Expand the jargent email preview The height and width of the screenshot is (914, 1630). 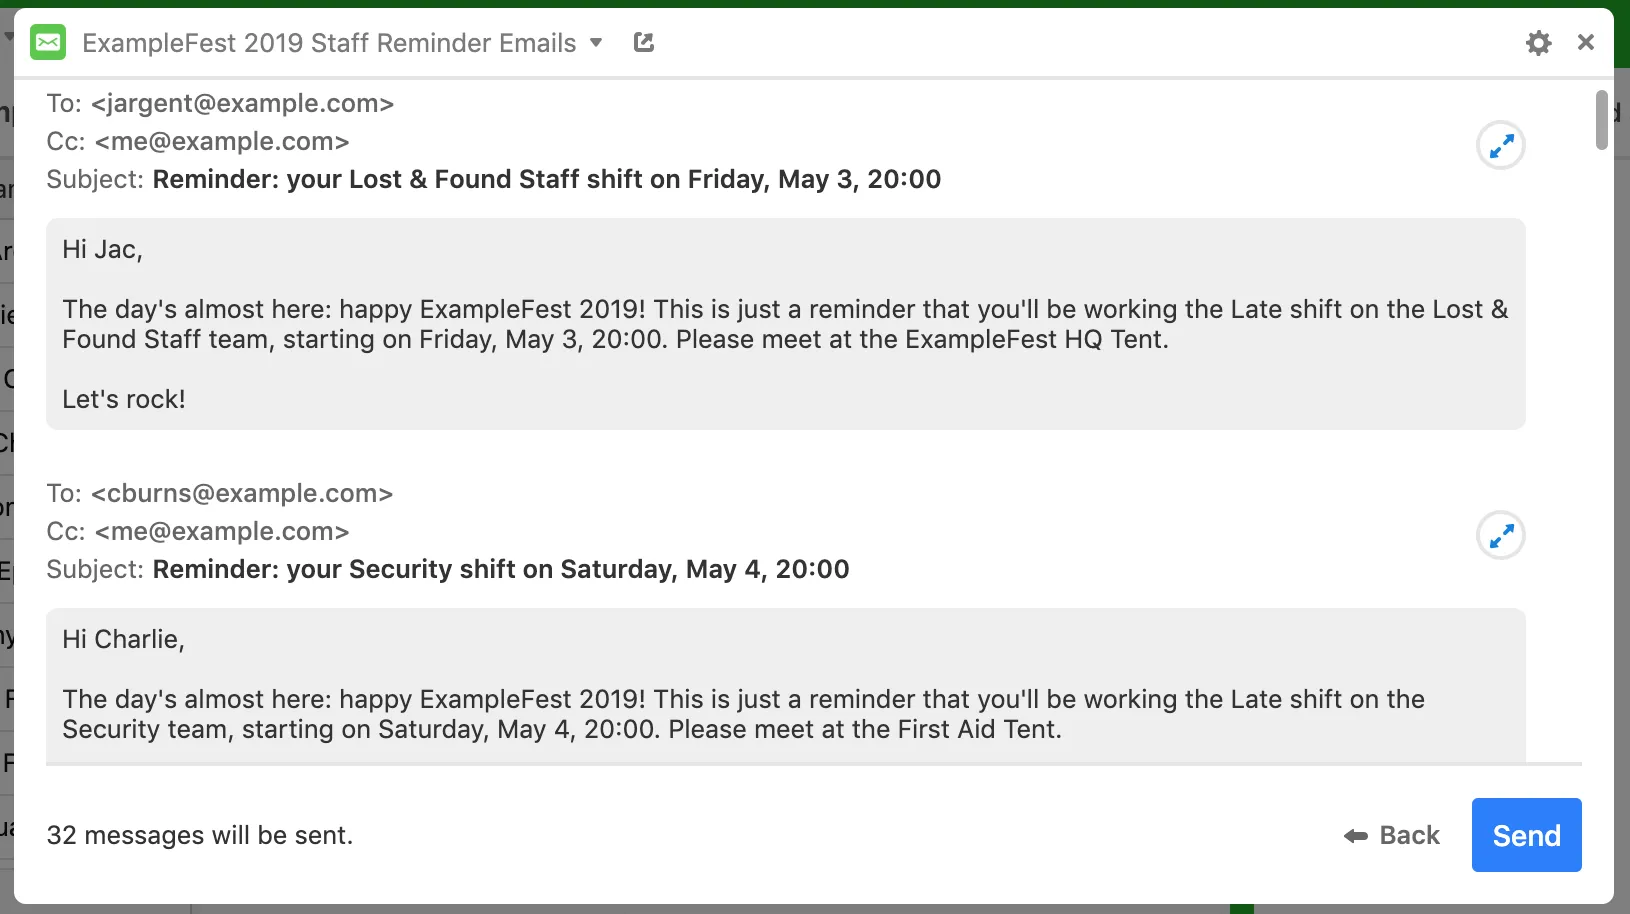[1500, 146]
